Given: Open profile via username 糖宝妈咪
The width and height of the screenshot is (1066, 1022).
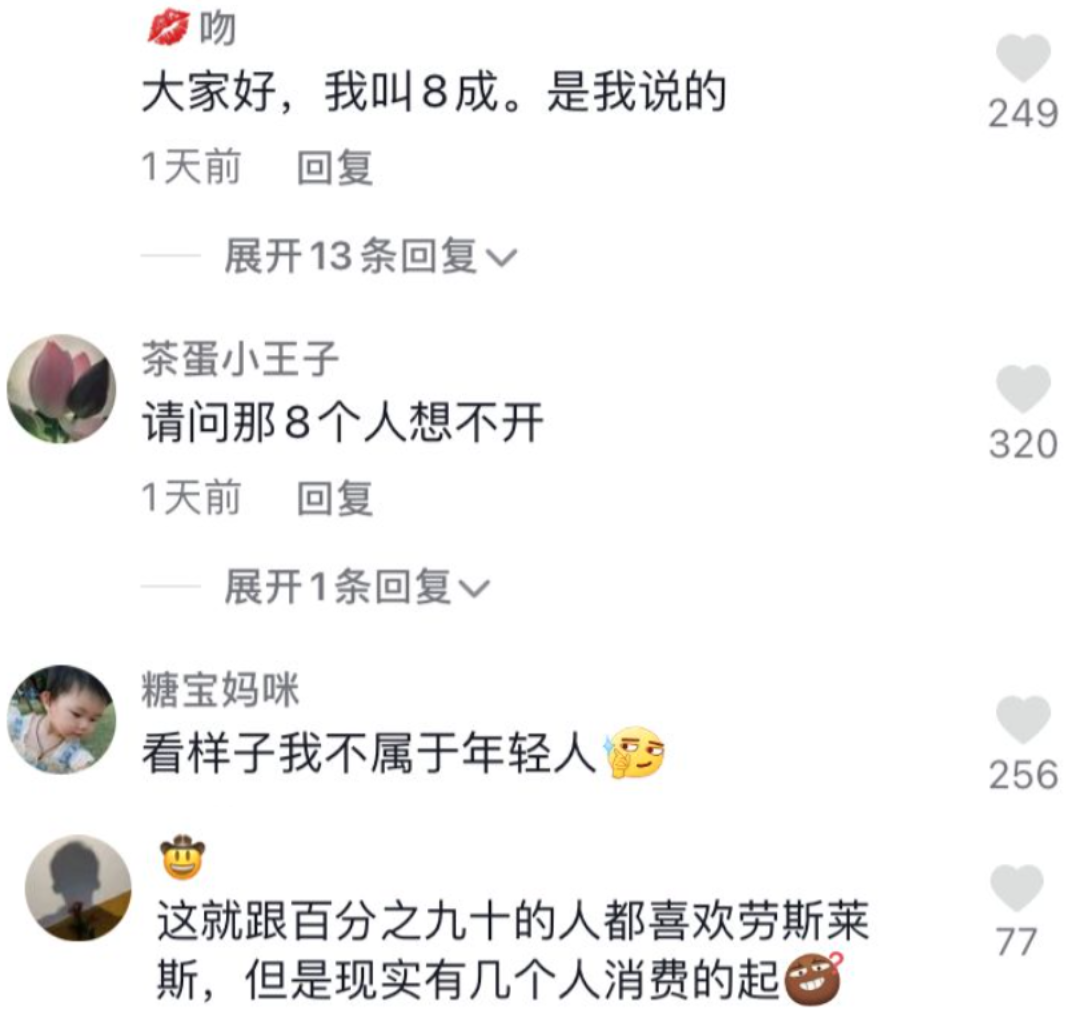Looking at the screenshot, I should 220,689.
